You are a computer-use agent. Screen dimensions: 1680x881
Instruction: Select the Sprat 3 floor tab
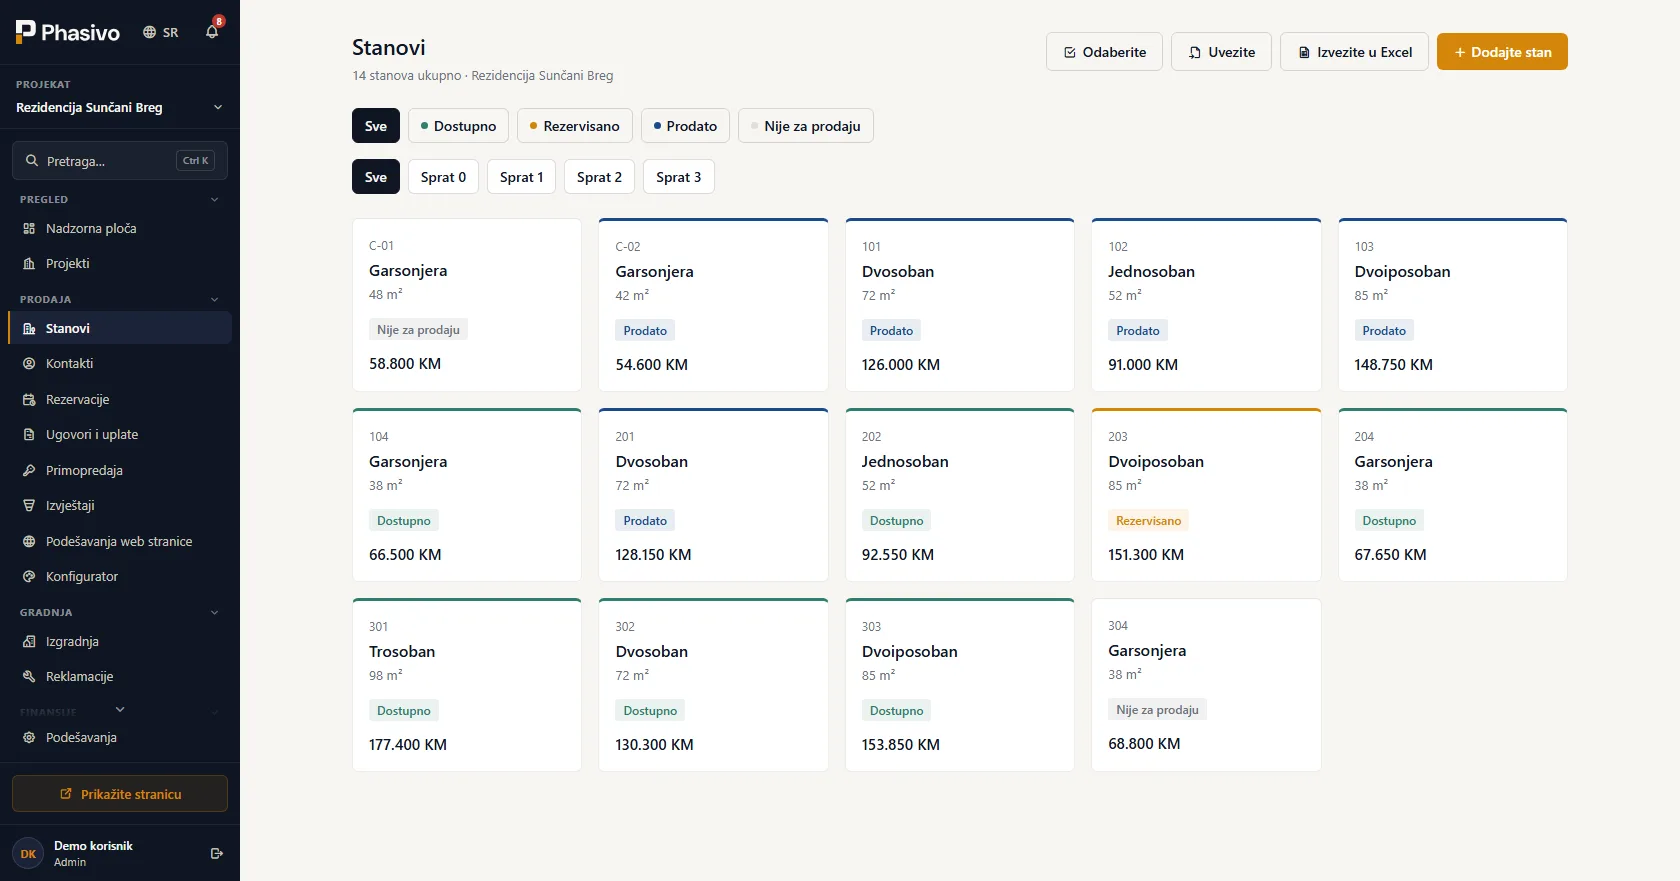coord(678,177)
